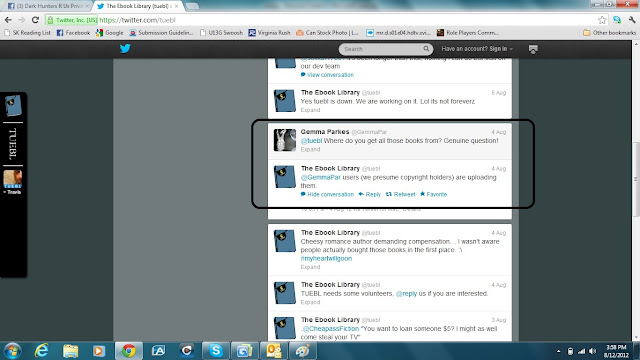Click the browser back arrow

(8, 20)
